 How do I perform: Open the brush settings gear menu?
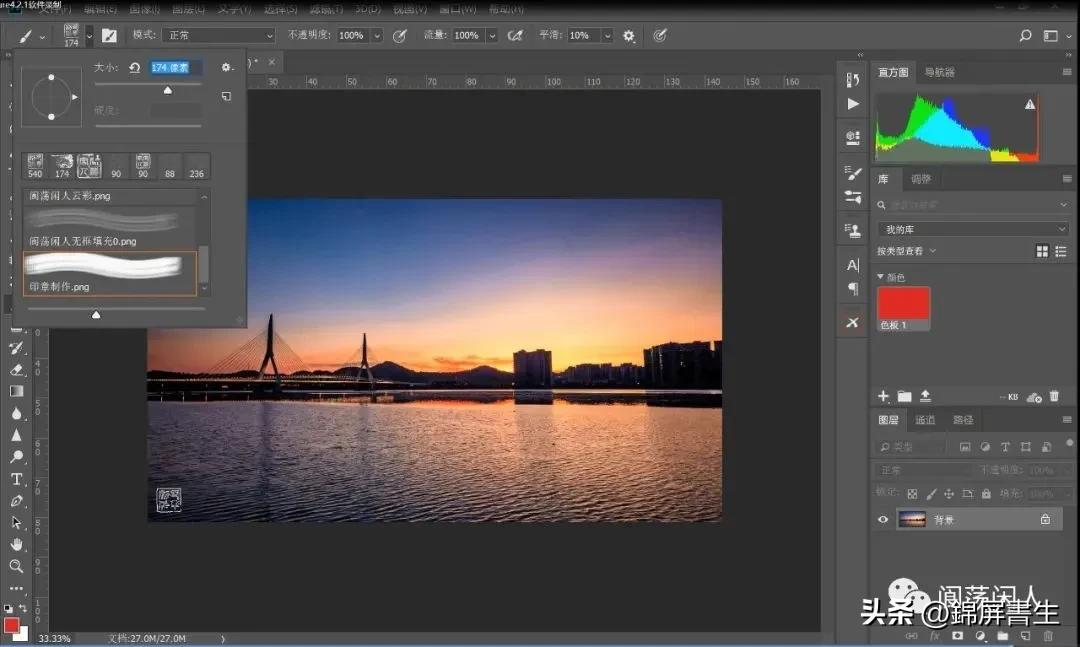click(227, 67)
